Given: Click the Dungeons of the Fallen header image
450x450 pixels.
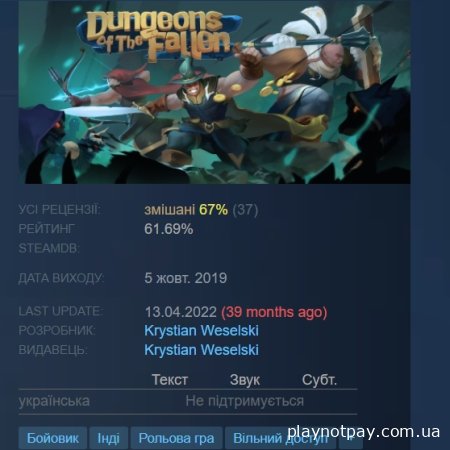Looking at the screenshot, I should pos(214,92).
